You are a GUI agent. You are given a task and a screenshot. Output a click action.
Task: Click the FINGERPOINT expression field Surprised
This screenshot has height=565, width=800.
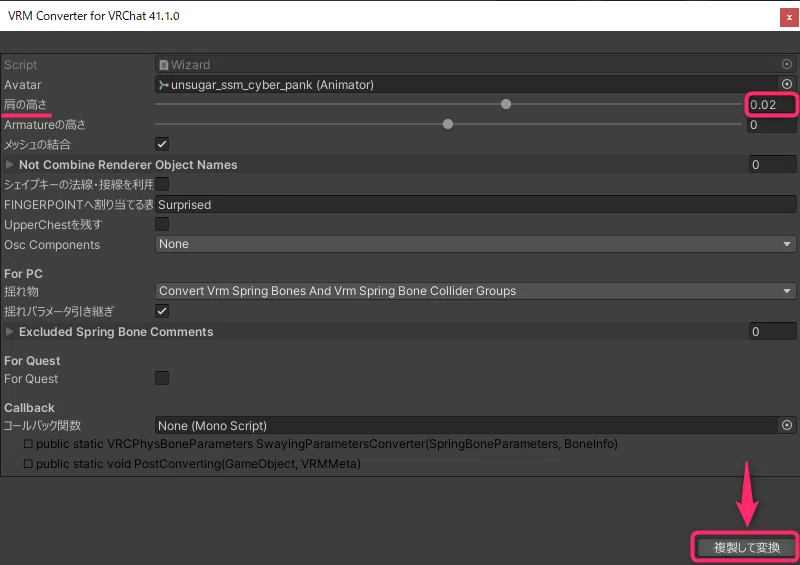(x=476, y=205)
